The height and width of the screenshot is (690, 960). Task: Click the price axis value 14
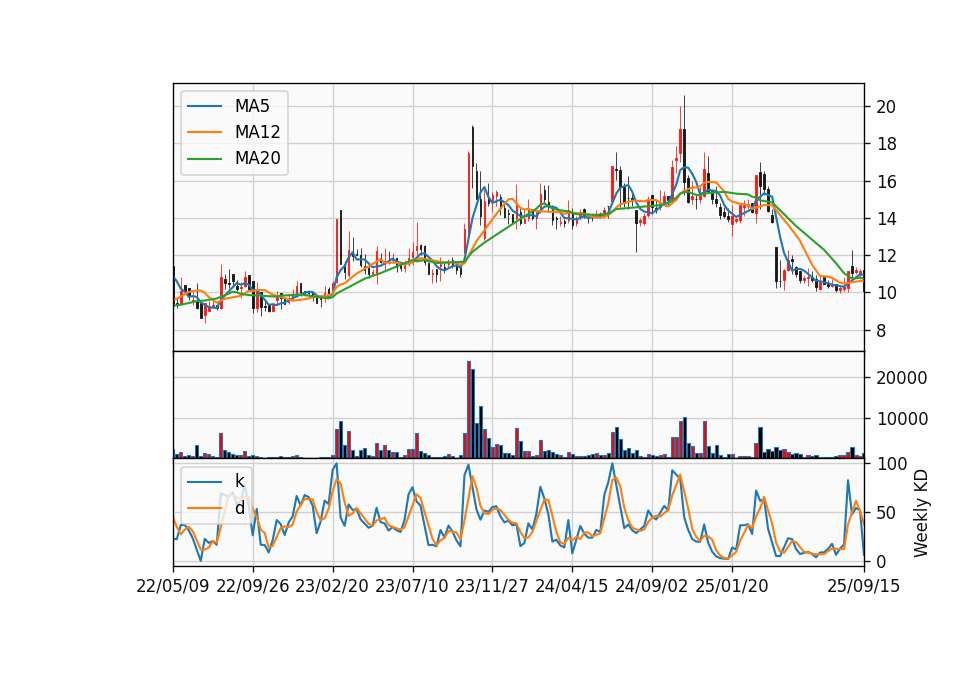[886, 219]
